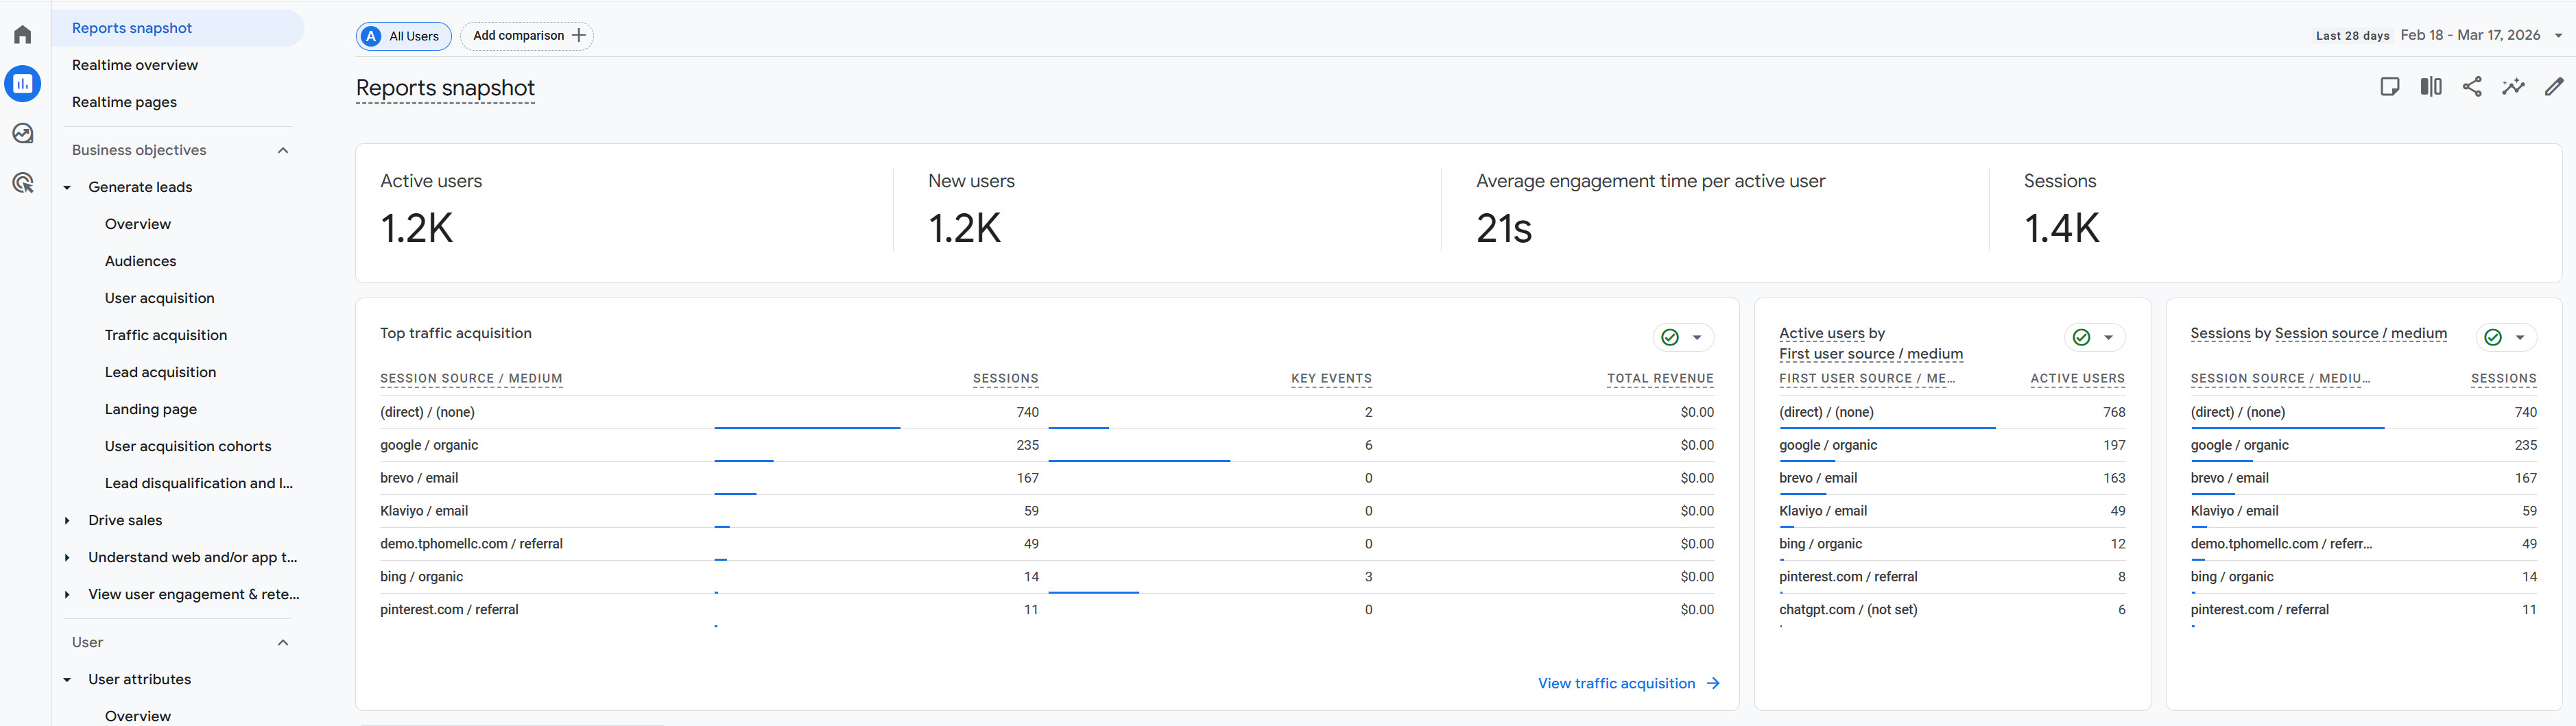Collapse the Business objectives section

click(x=283, y=149)
